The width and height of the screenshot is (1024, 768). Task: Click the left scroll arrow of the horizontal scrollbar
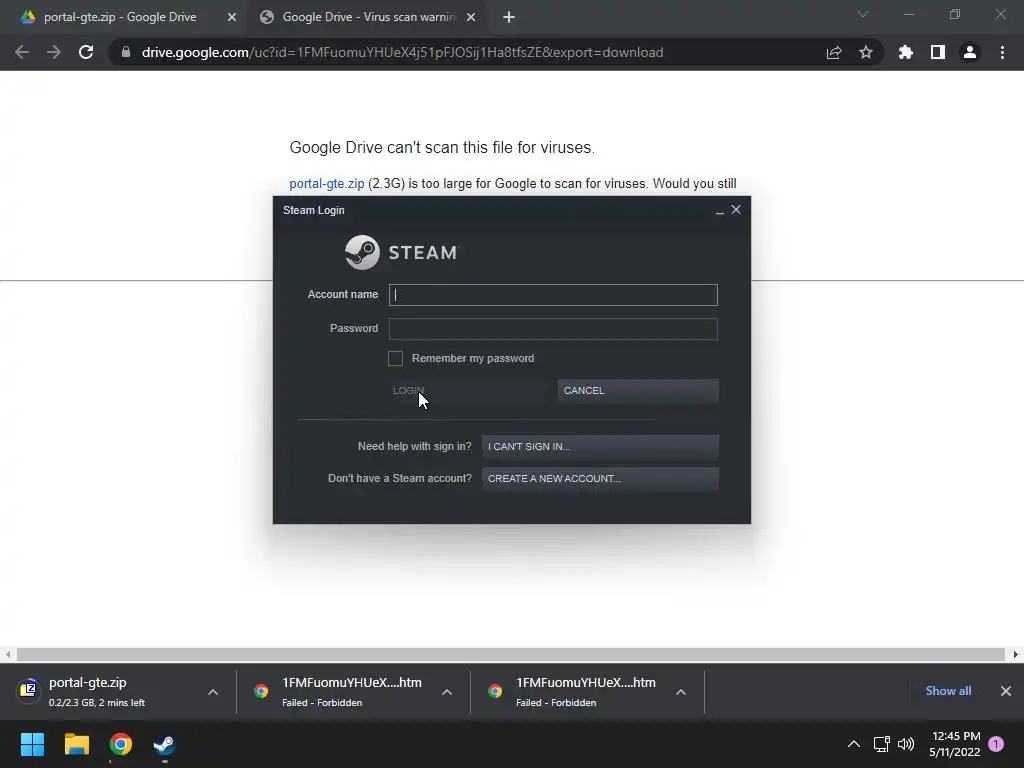click(8, 654)
